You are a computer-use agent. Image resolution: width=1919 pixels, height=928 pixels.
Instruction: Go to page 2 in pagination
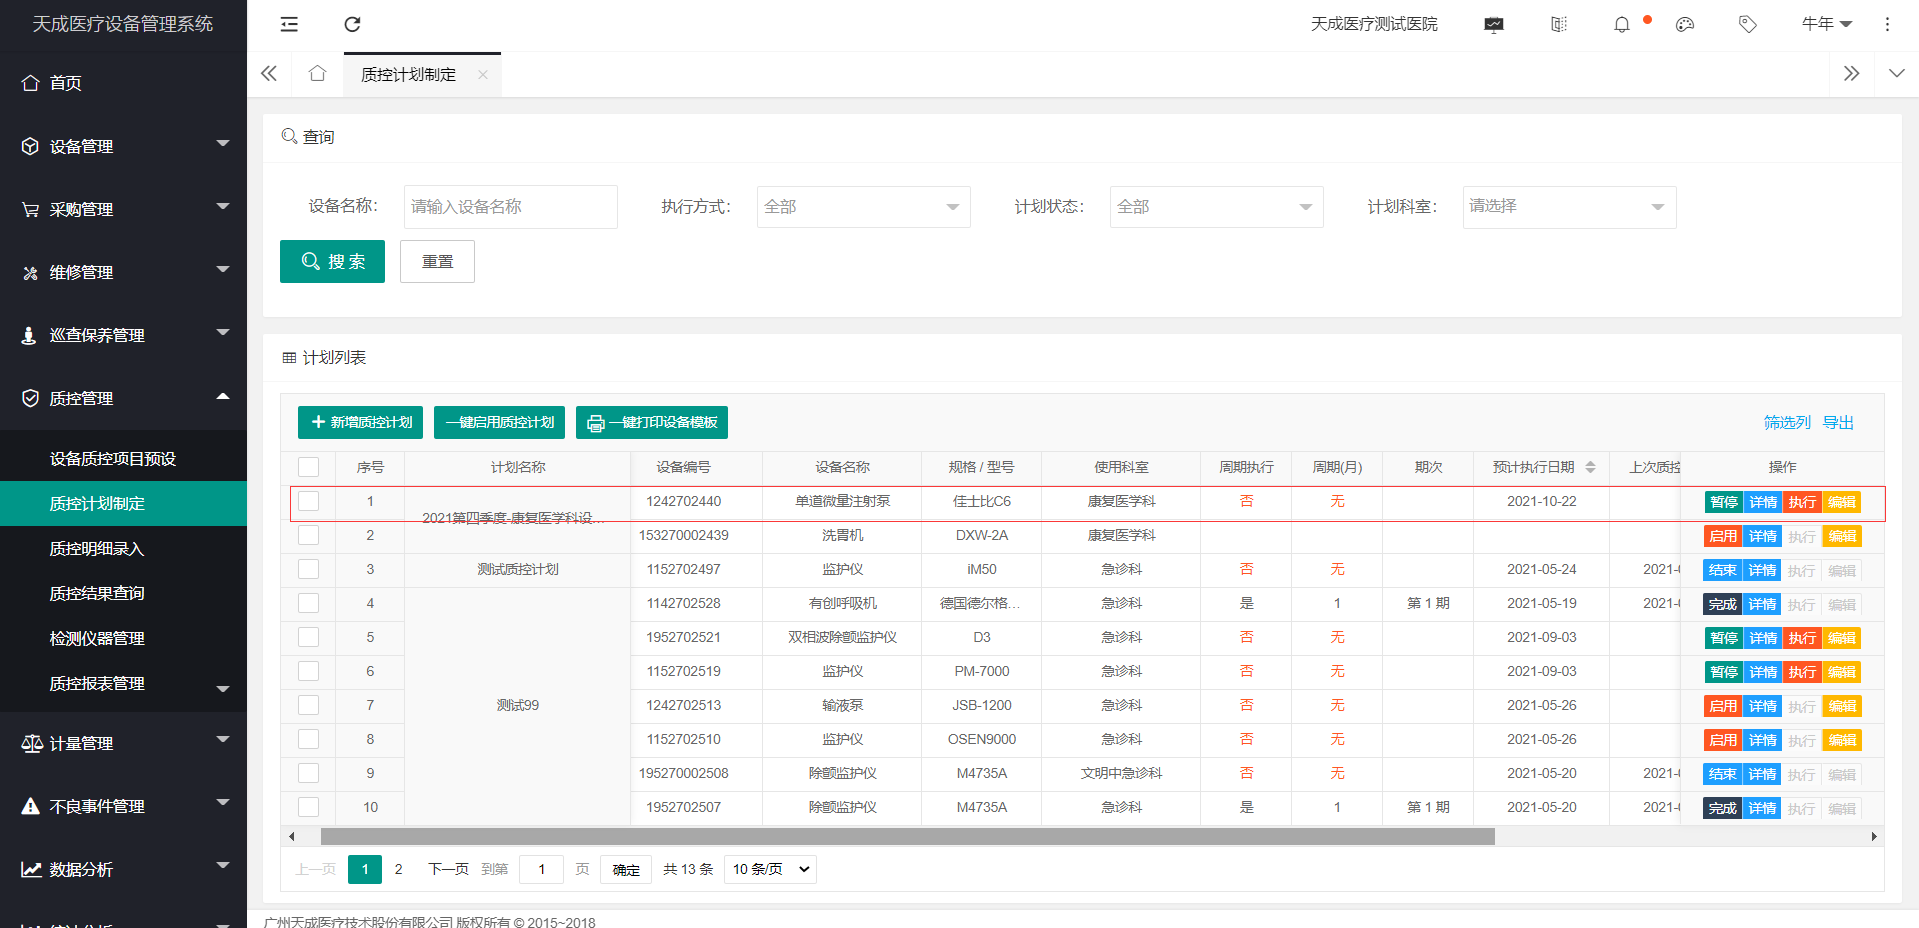click(x=398, y=869)
